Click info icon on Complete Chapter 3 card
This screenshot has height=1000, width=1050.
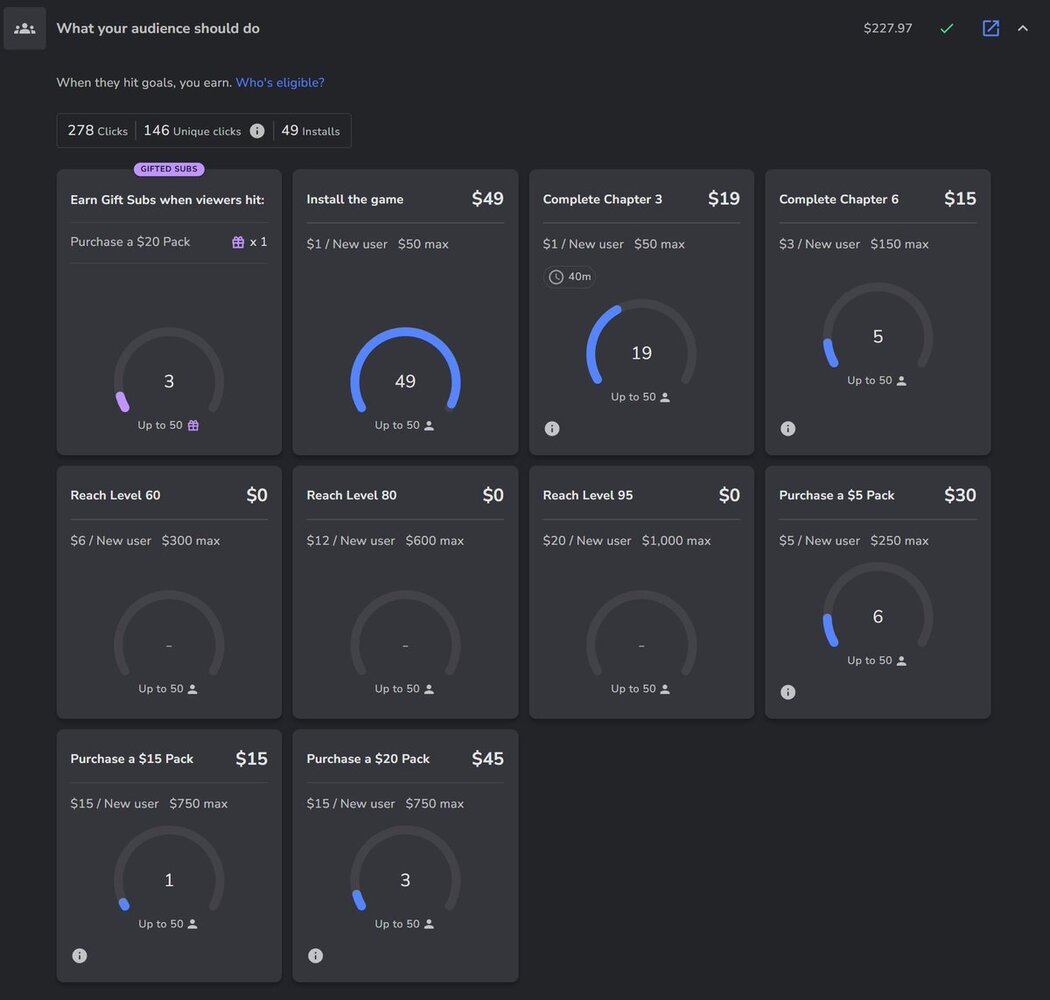[552, 429]
